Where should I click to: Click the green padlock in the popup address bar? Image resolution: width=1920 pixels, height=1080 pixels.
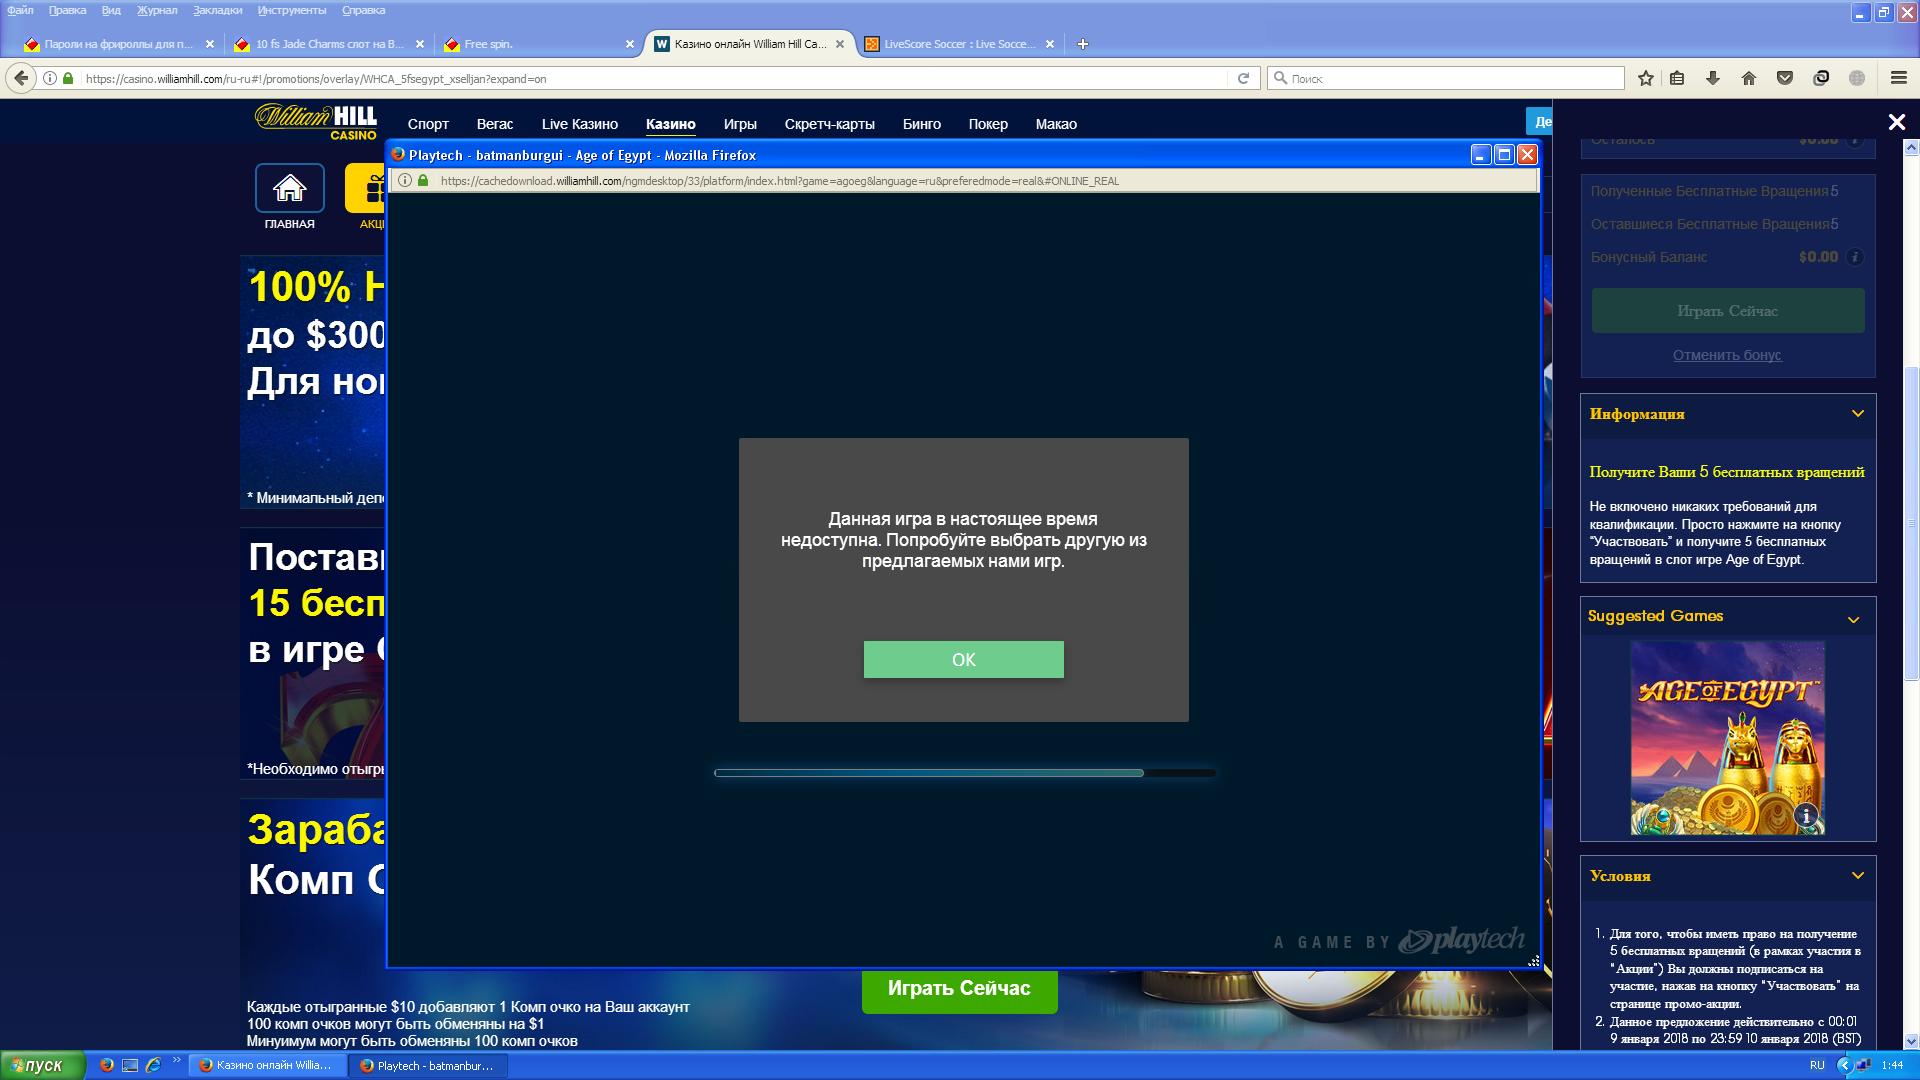click(x=423, y=181)
